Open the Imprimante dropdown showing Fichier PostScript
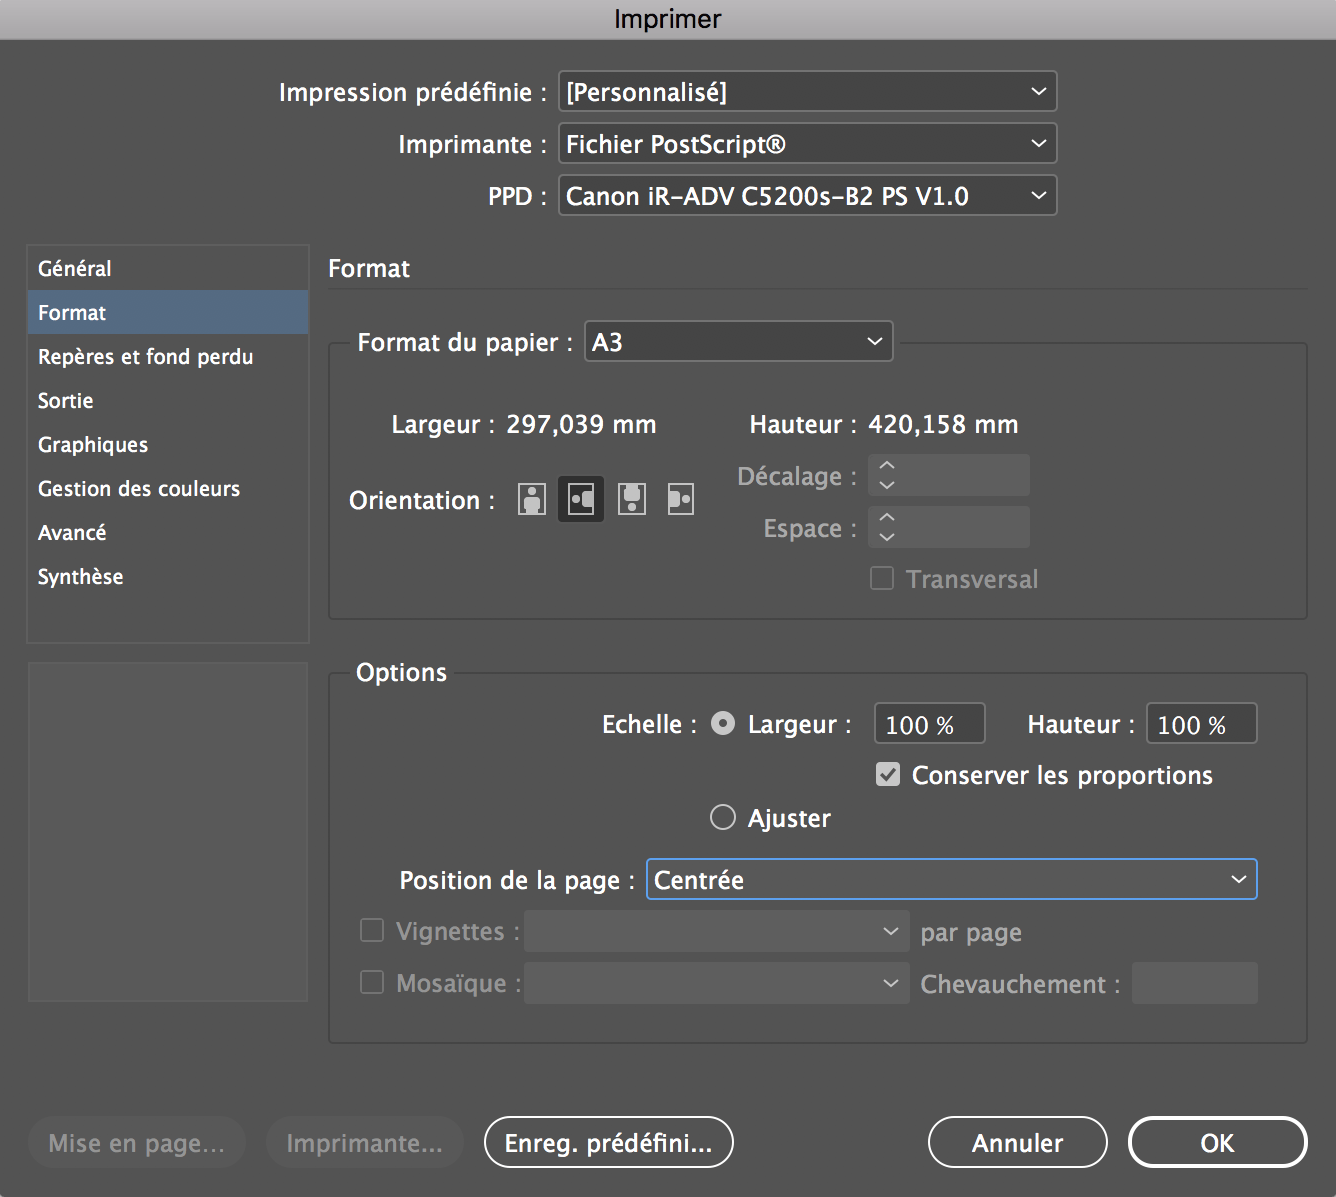 (x=806, y=144)
